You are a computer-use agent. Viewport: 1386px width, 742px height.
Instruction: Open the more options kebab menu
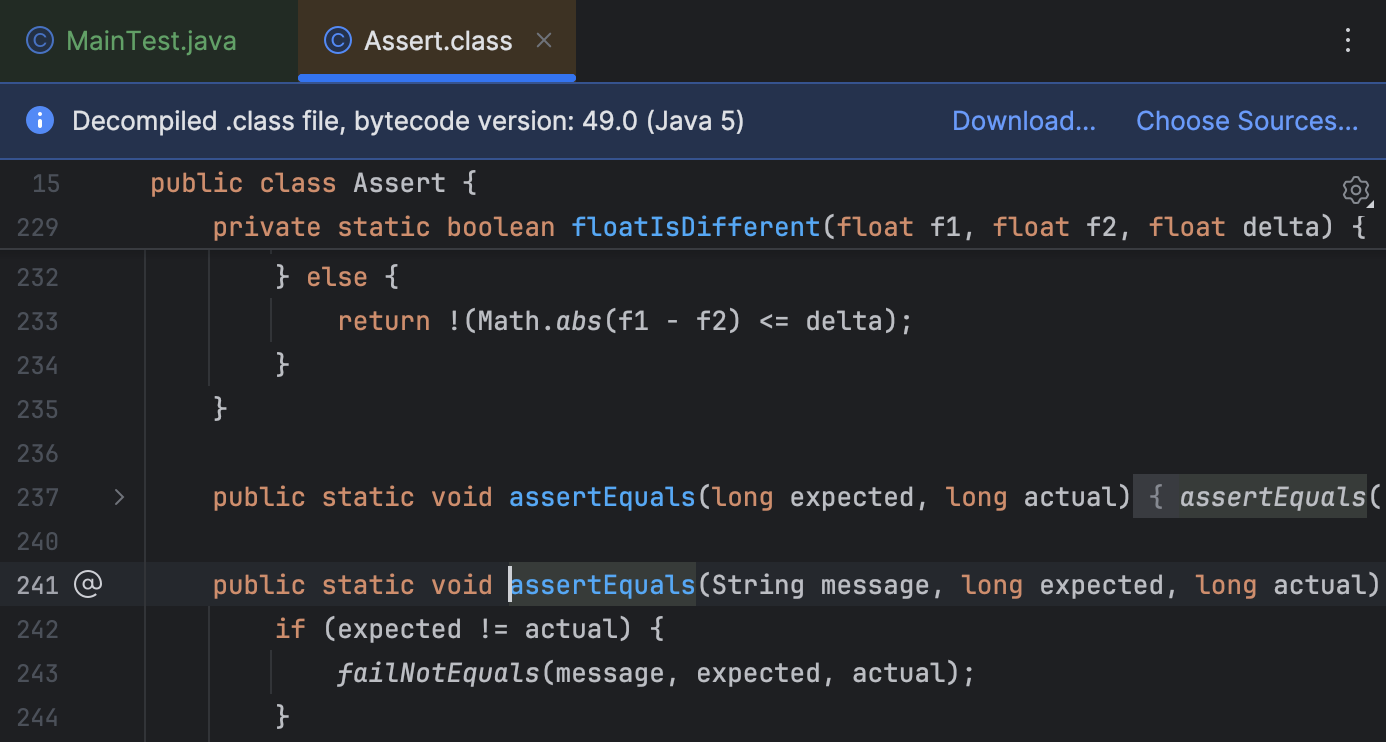click(x=1348, y=40)
